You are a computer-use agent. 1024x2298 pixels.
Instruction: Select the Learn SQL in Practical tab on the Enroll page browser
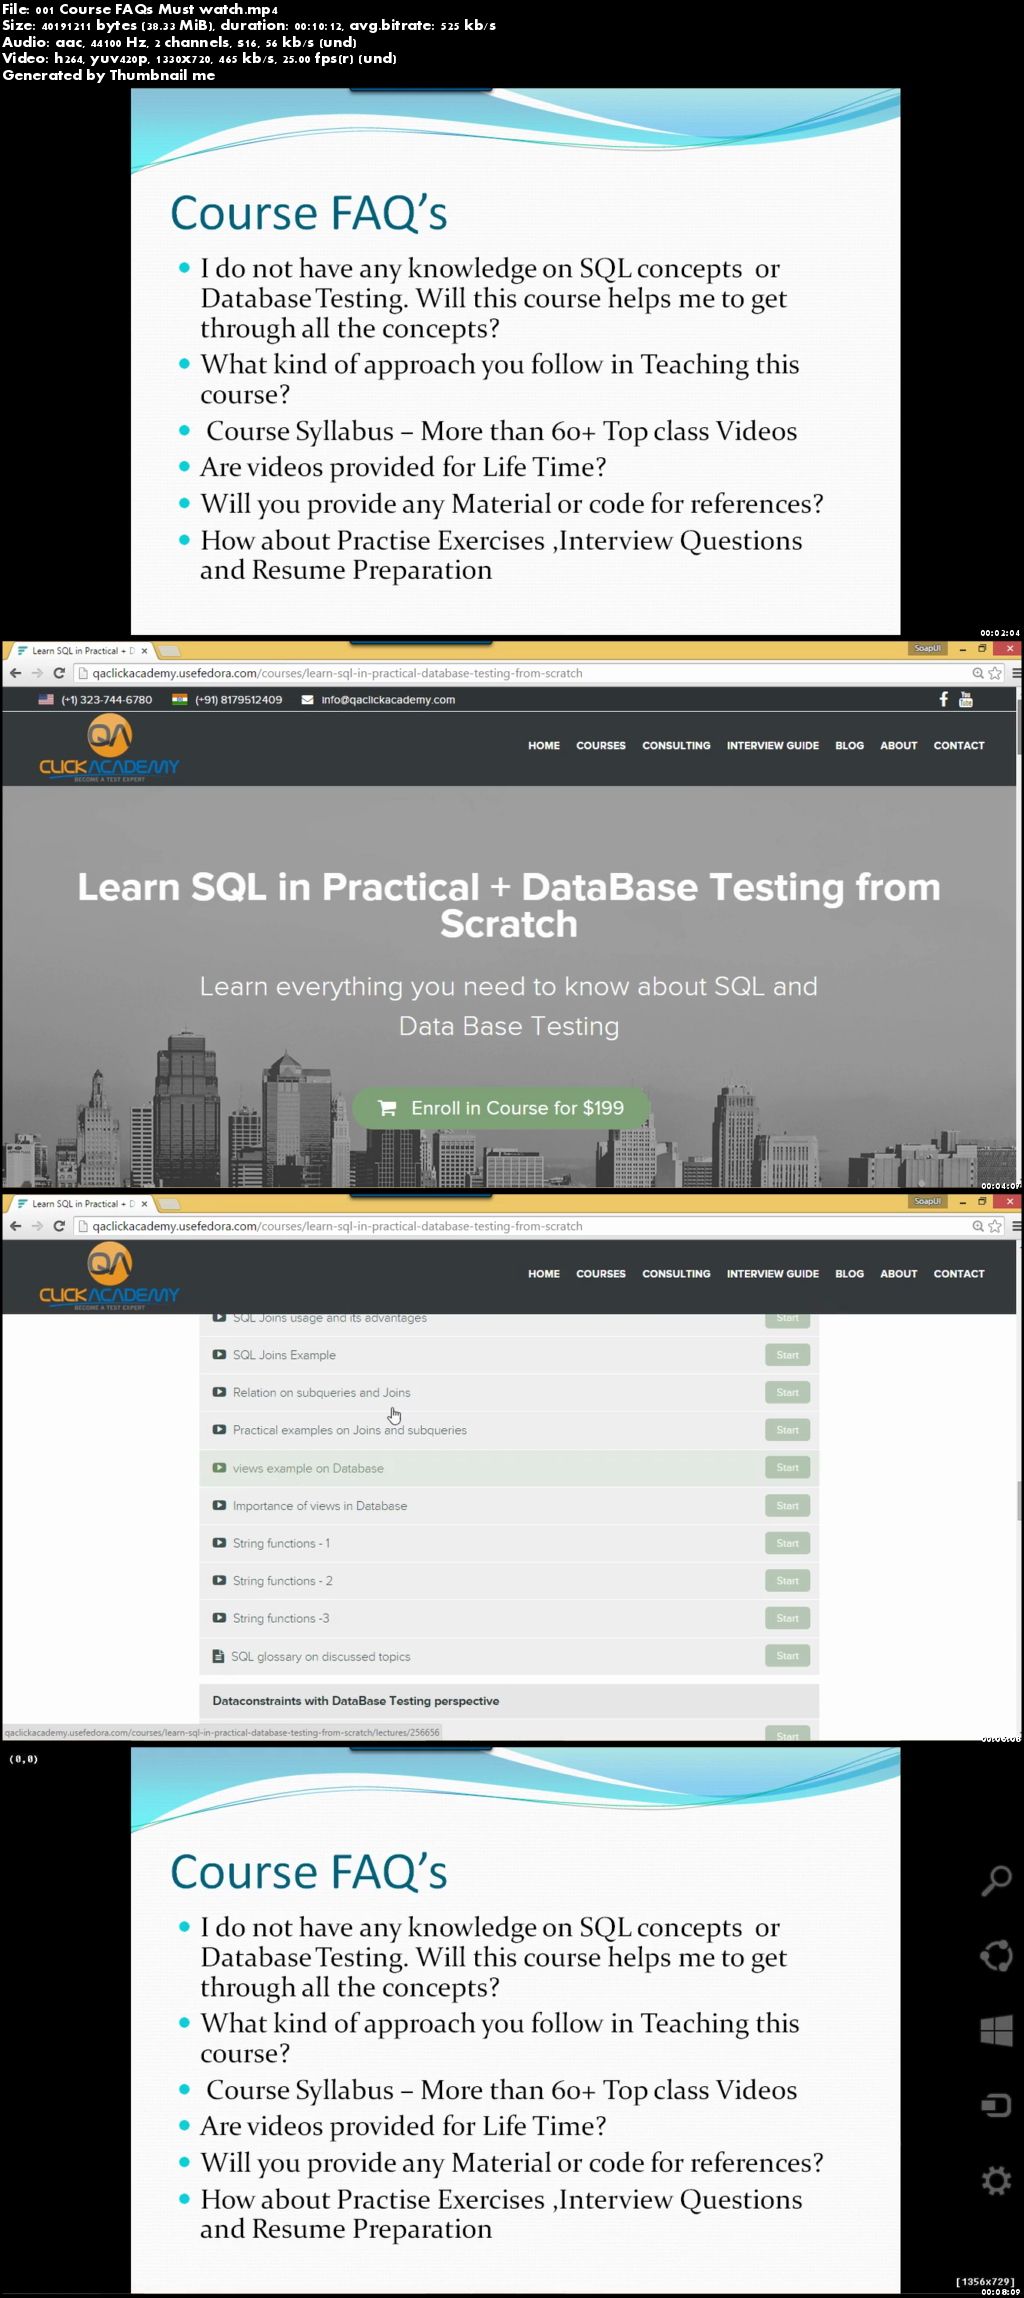(x=80, y=650)
